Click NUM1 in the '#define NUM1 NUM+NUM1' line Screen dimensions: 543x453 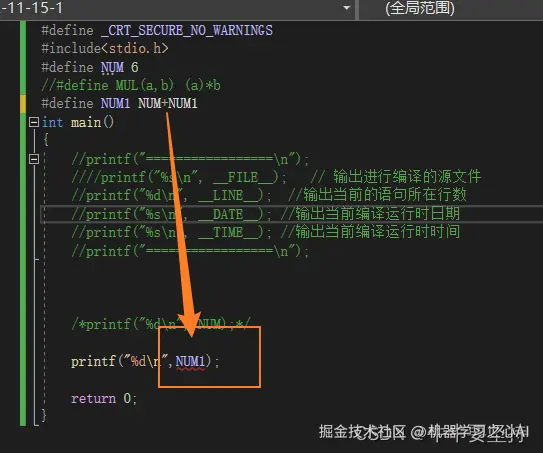coord(115,103)
